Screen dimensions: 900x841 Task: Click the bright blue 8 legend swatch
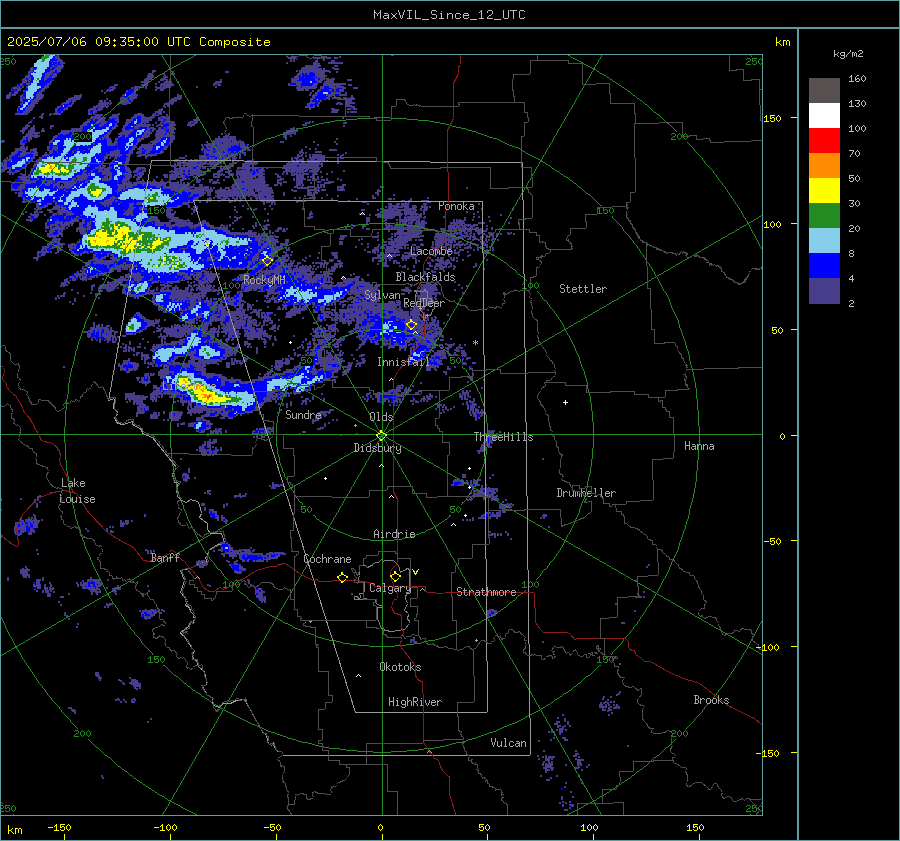pyautogui.click(x=824, y=266)
